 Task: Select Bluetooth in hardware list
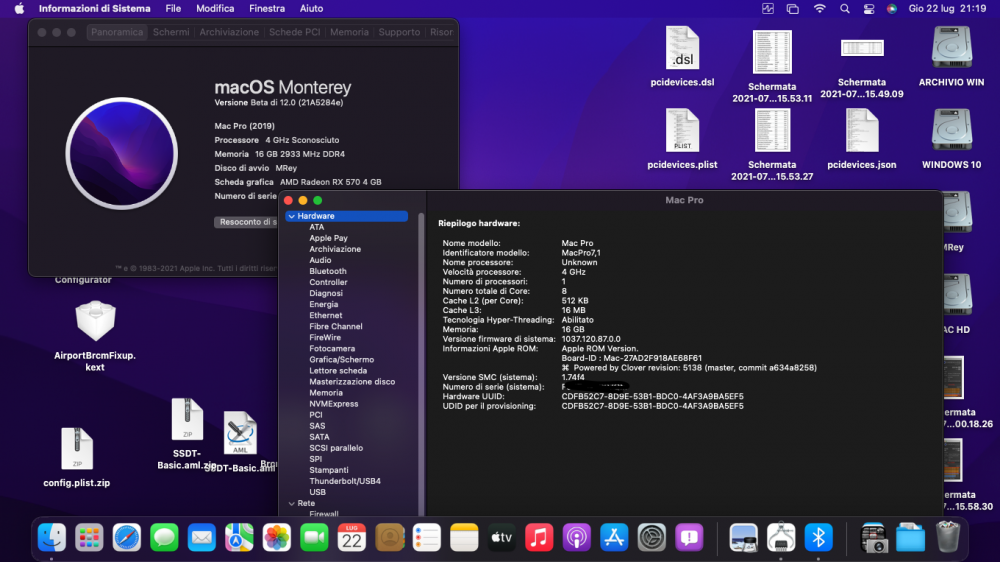[x=328, y=271]
